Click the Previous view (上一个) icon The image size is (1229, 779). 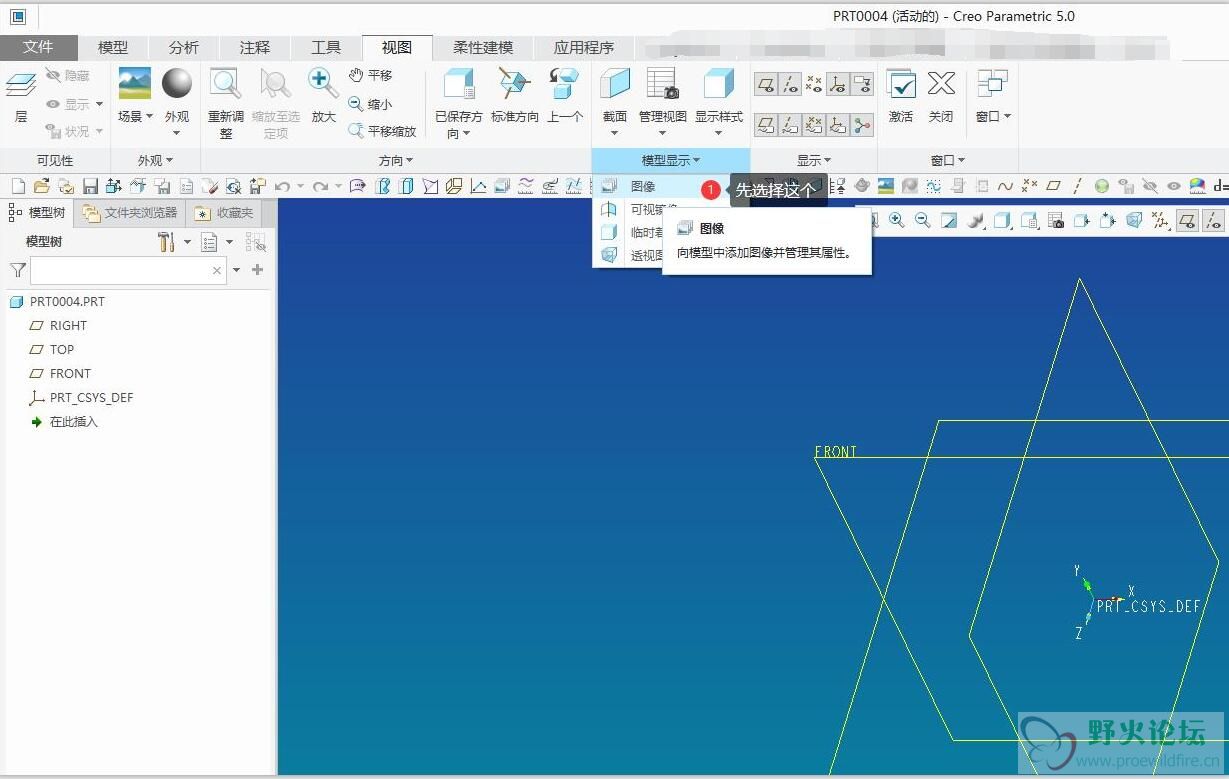click(565, 84)
